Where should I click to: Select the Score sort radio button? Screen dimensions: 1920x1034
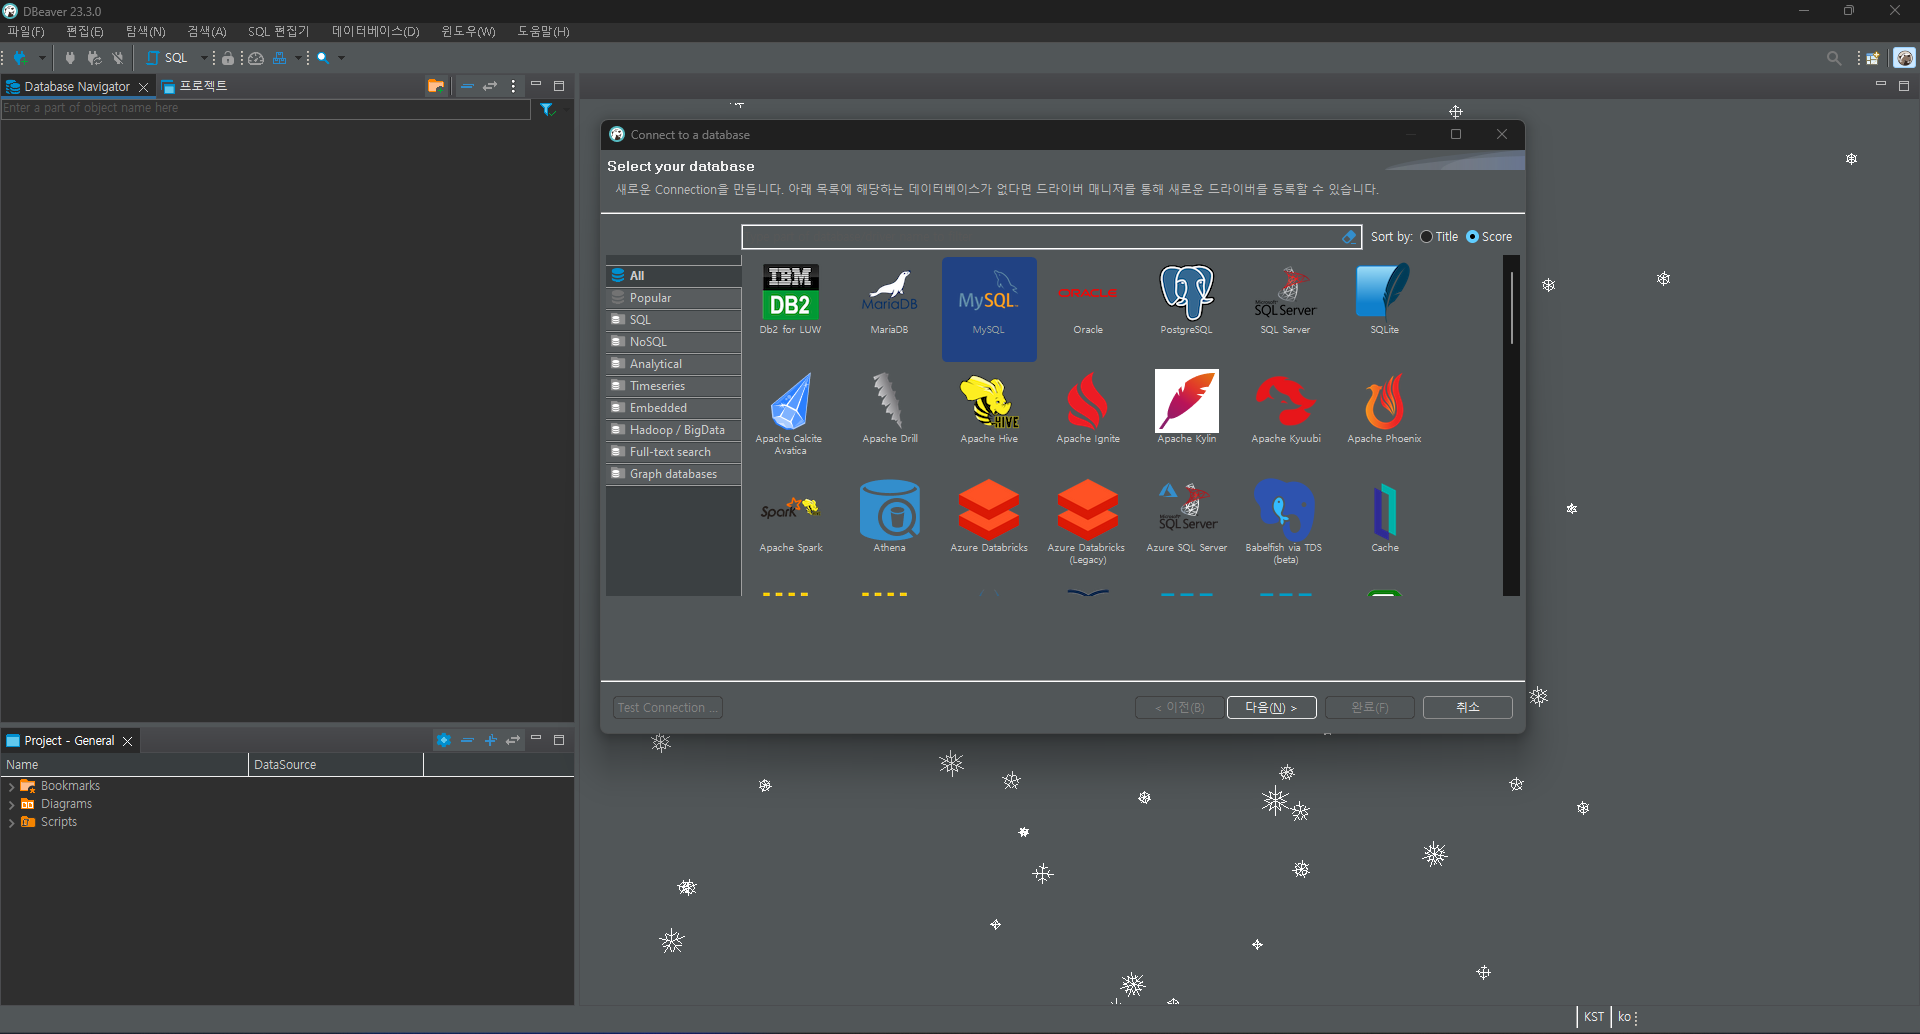[1472, 237]
